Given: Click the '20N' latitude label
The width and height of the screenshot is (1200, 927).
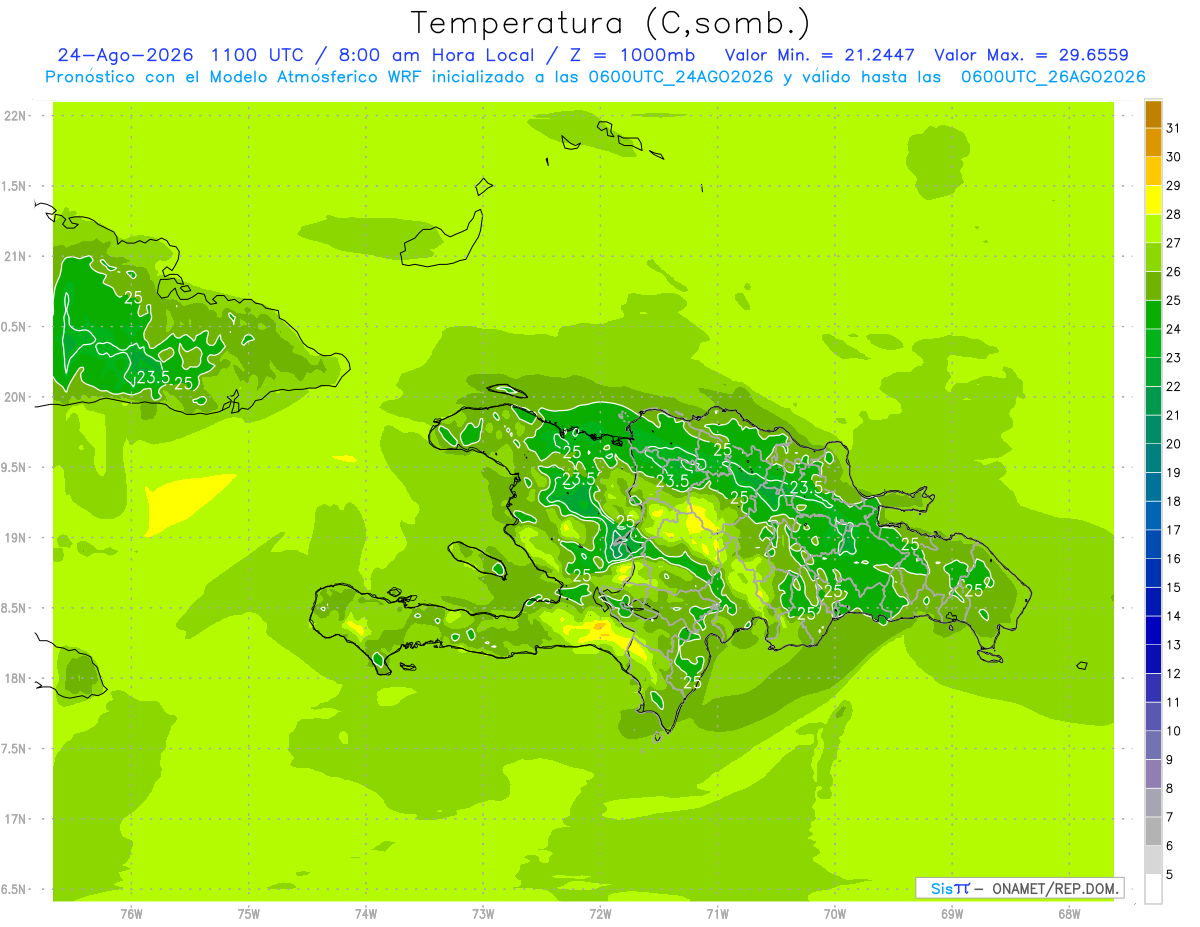Looking at the screenshot, I should coord(15,397).
